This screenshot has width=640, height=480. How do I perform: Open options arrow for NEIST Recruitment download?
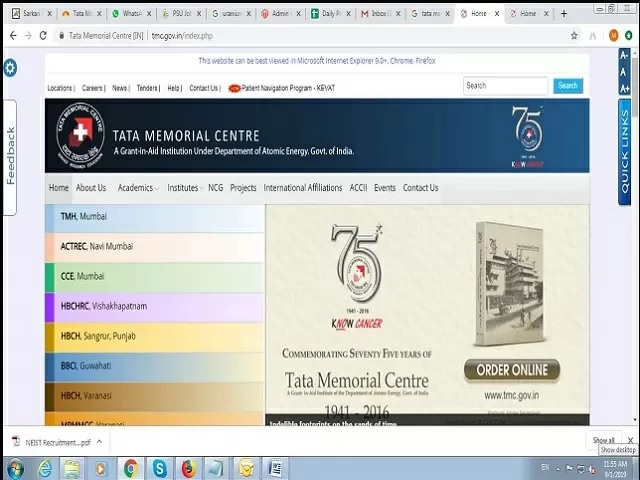coord(99,441)
